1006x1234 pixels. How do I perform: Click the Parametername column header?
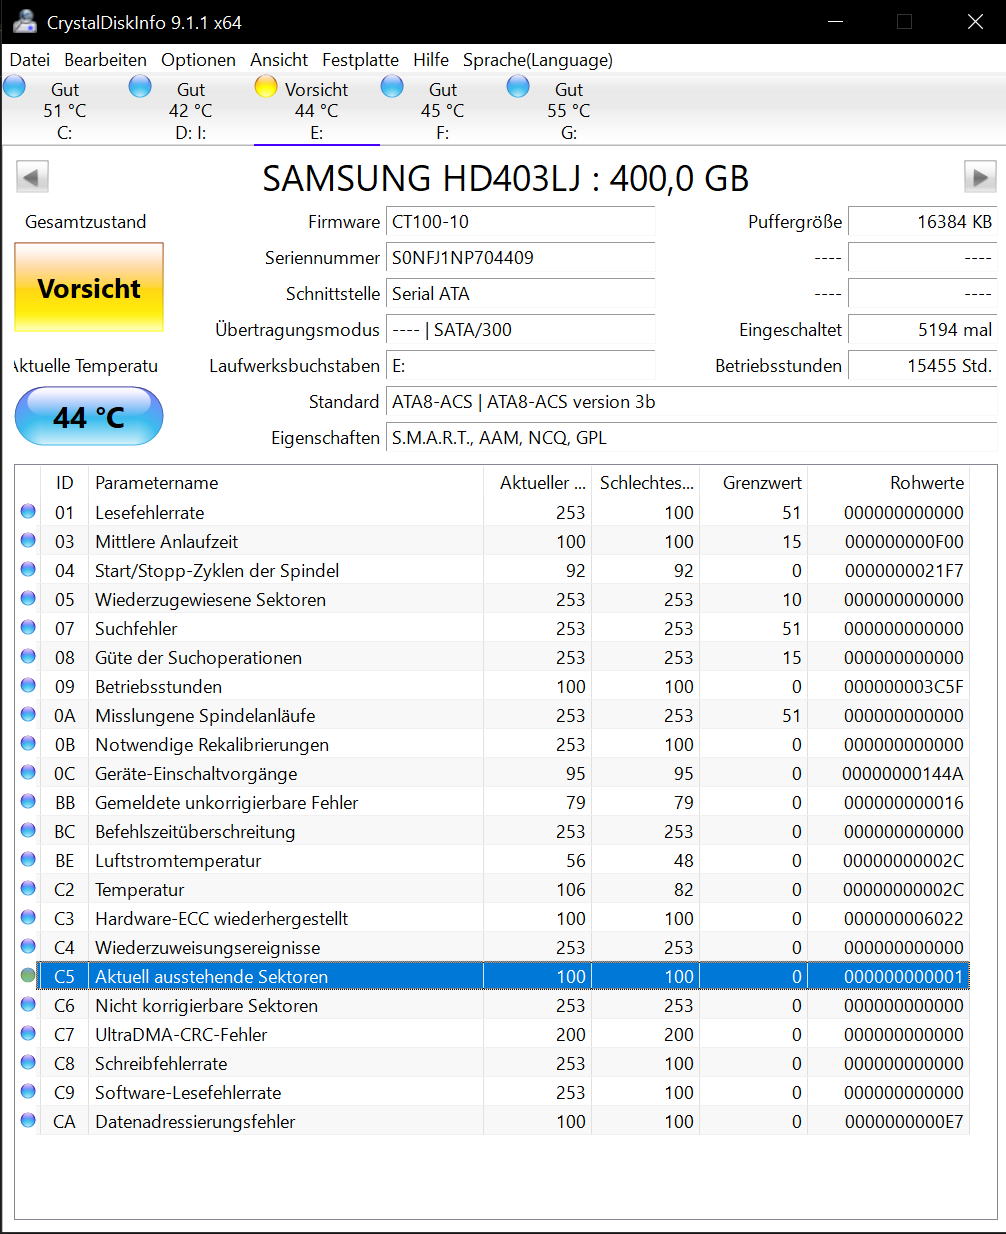(x=286, y=483)
